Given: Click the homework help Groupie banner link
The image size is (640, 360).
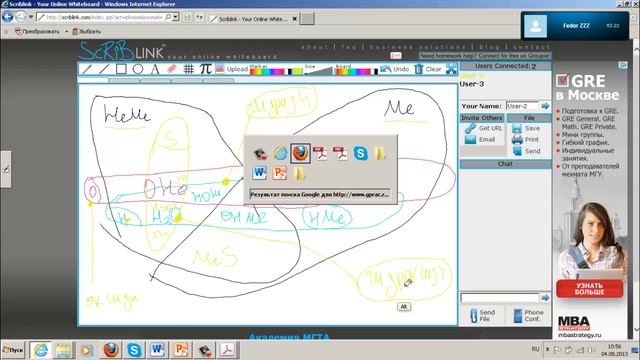Looking at the screenshot, I should click(x=485, y=56).
